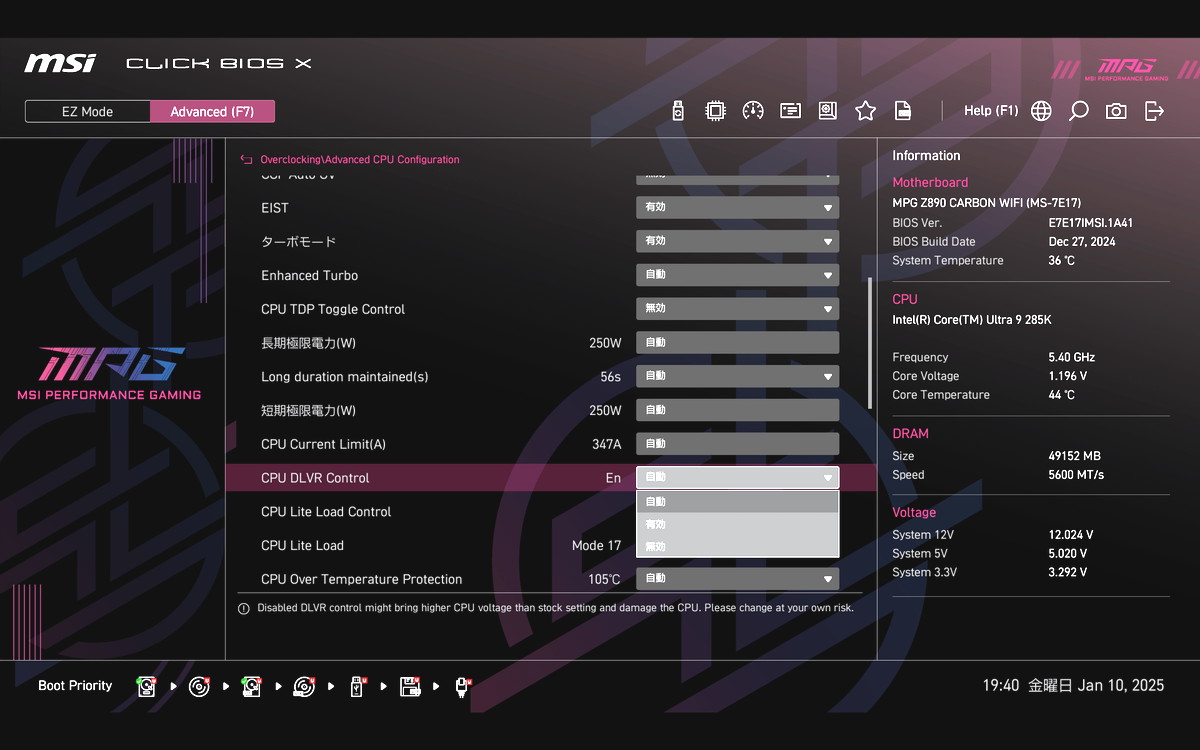
Task: Select the USB stick boot device
Action: (356, 686)
